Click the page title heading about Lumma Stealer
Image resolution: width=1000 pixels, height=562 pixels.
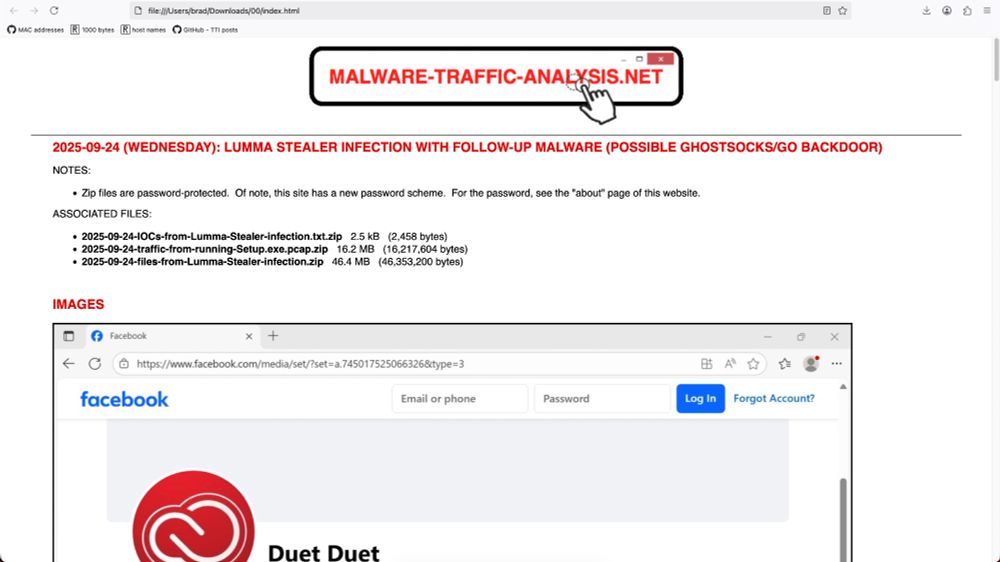pyautogui.click(x=467, y=147)
